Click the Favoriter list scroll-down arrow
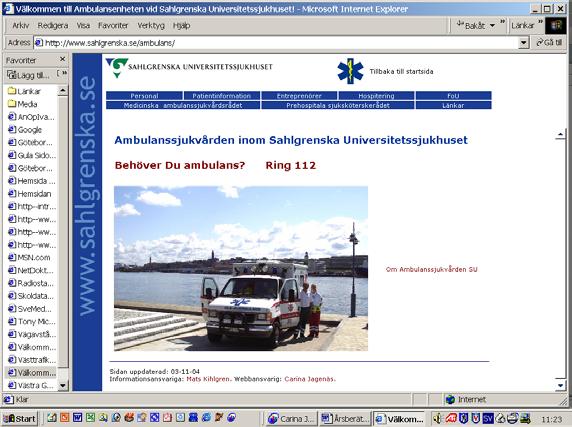 [63, 385]
